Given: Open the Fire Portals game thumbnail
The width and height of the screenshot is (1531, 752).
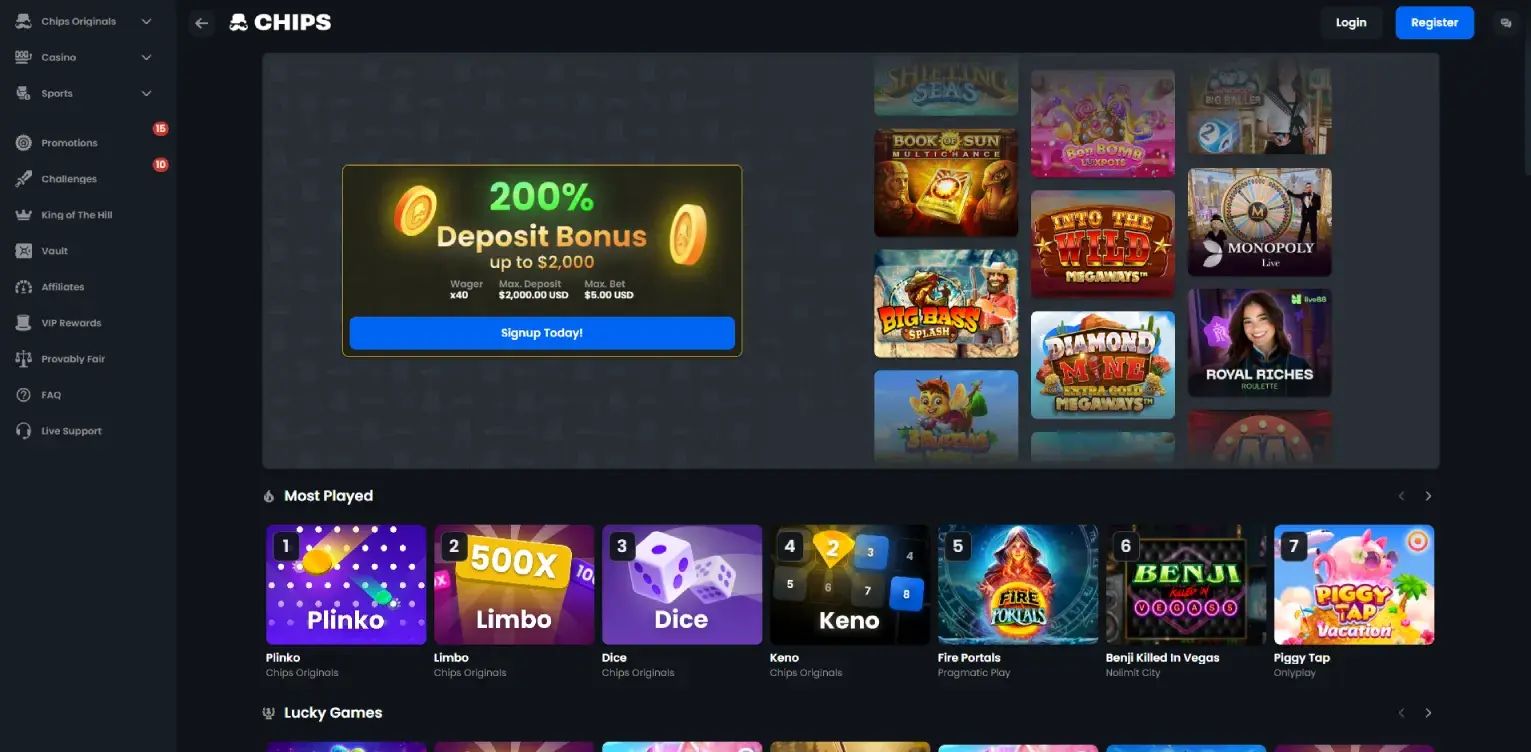Looking at the screenshot, I should click(1018, 585).
